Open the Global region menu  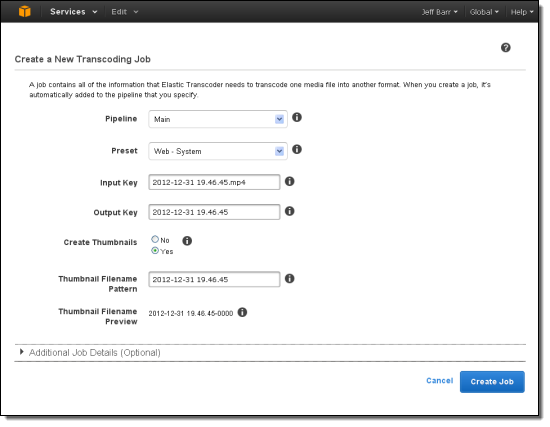[x=484, y=12]
